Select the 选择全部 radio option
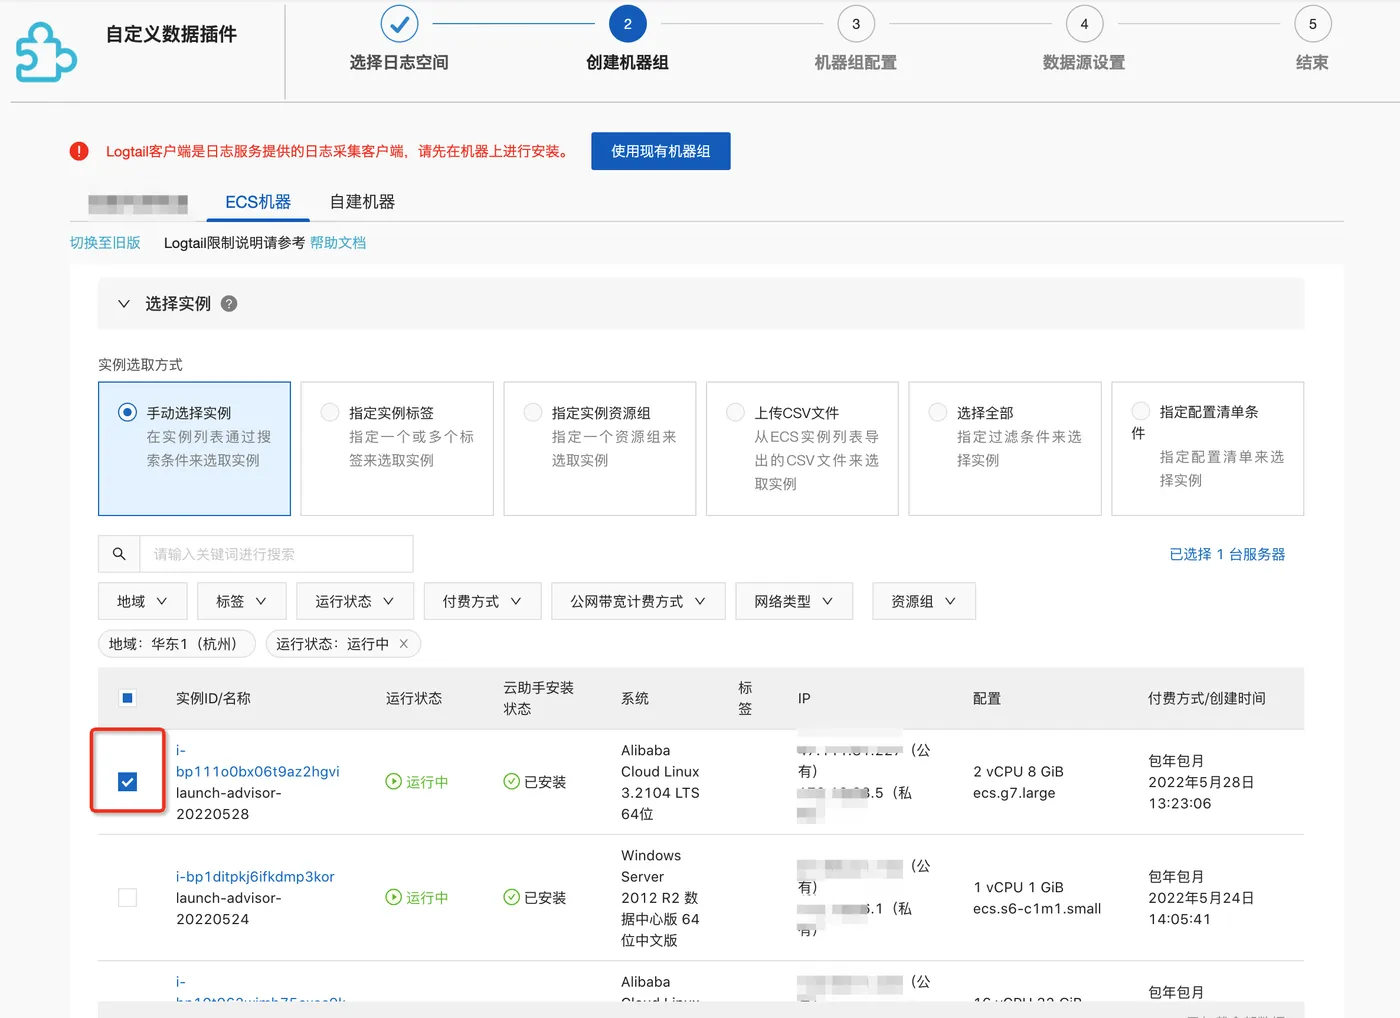The width and height of the screenshot is (1400, 1018). [x=938, y=412]
